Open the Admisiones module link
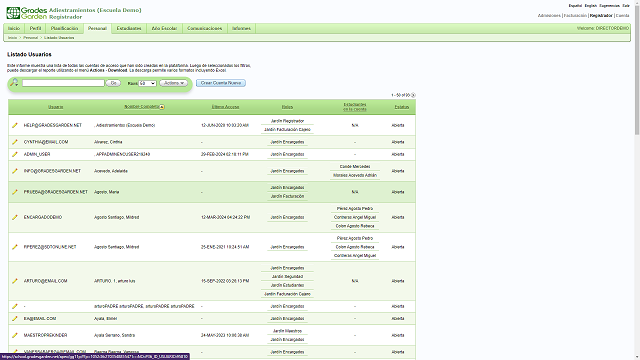Viewport: 640px width, 360px height. [x=549, y=16]
